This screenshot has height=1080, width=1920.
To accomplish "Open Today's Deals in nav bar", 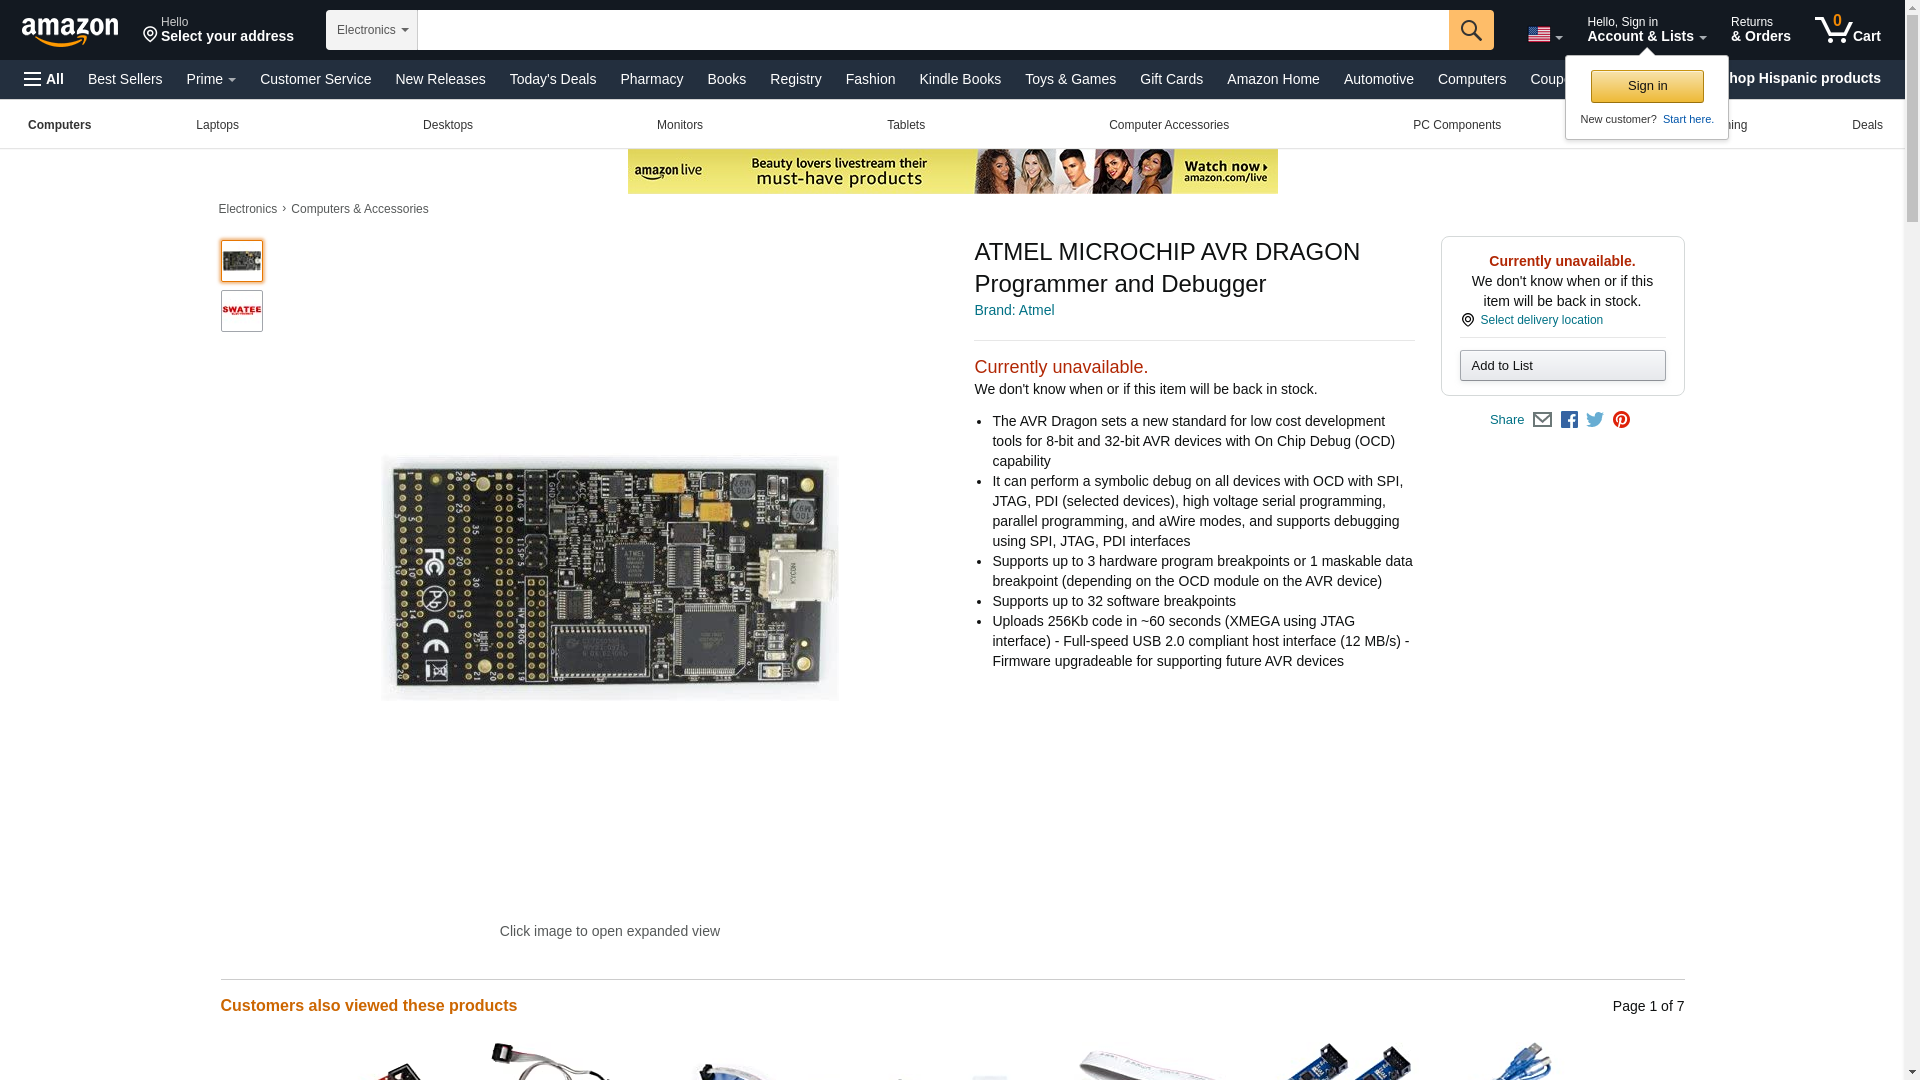I will [552, 79].
